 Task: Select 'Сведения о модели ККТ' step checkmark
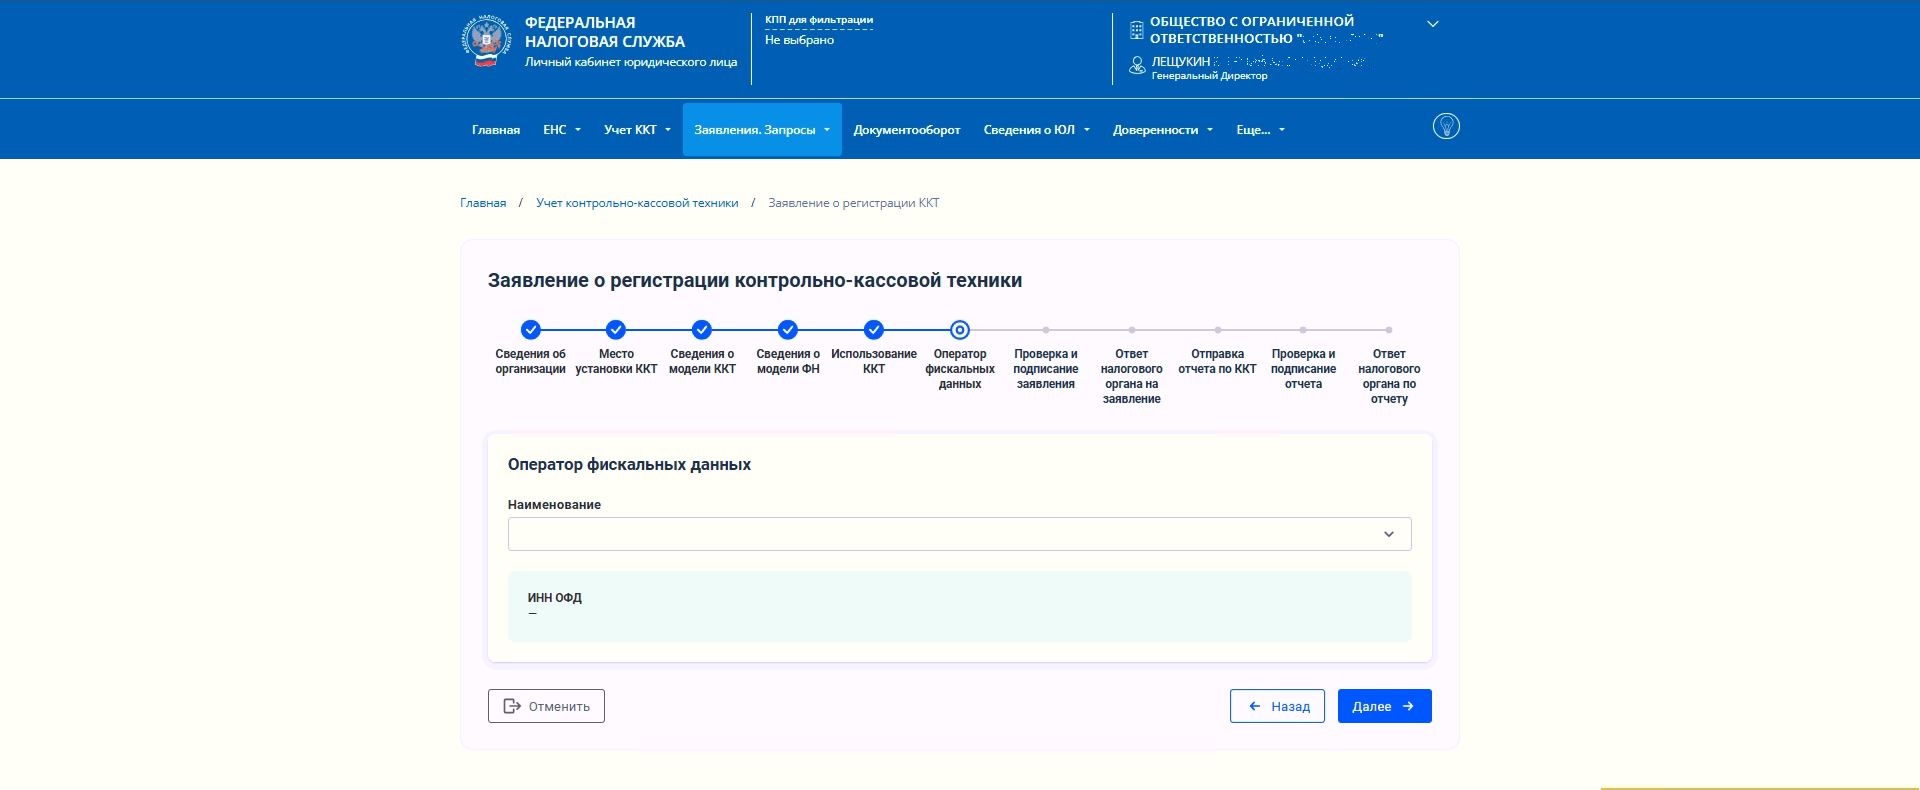click(702, 330)
